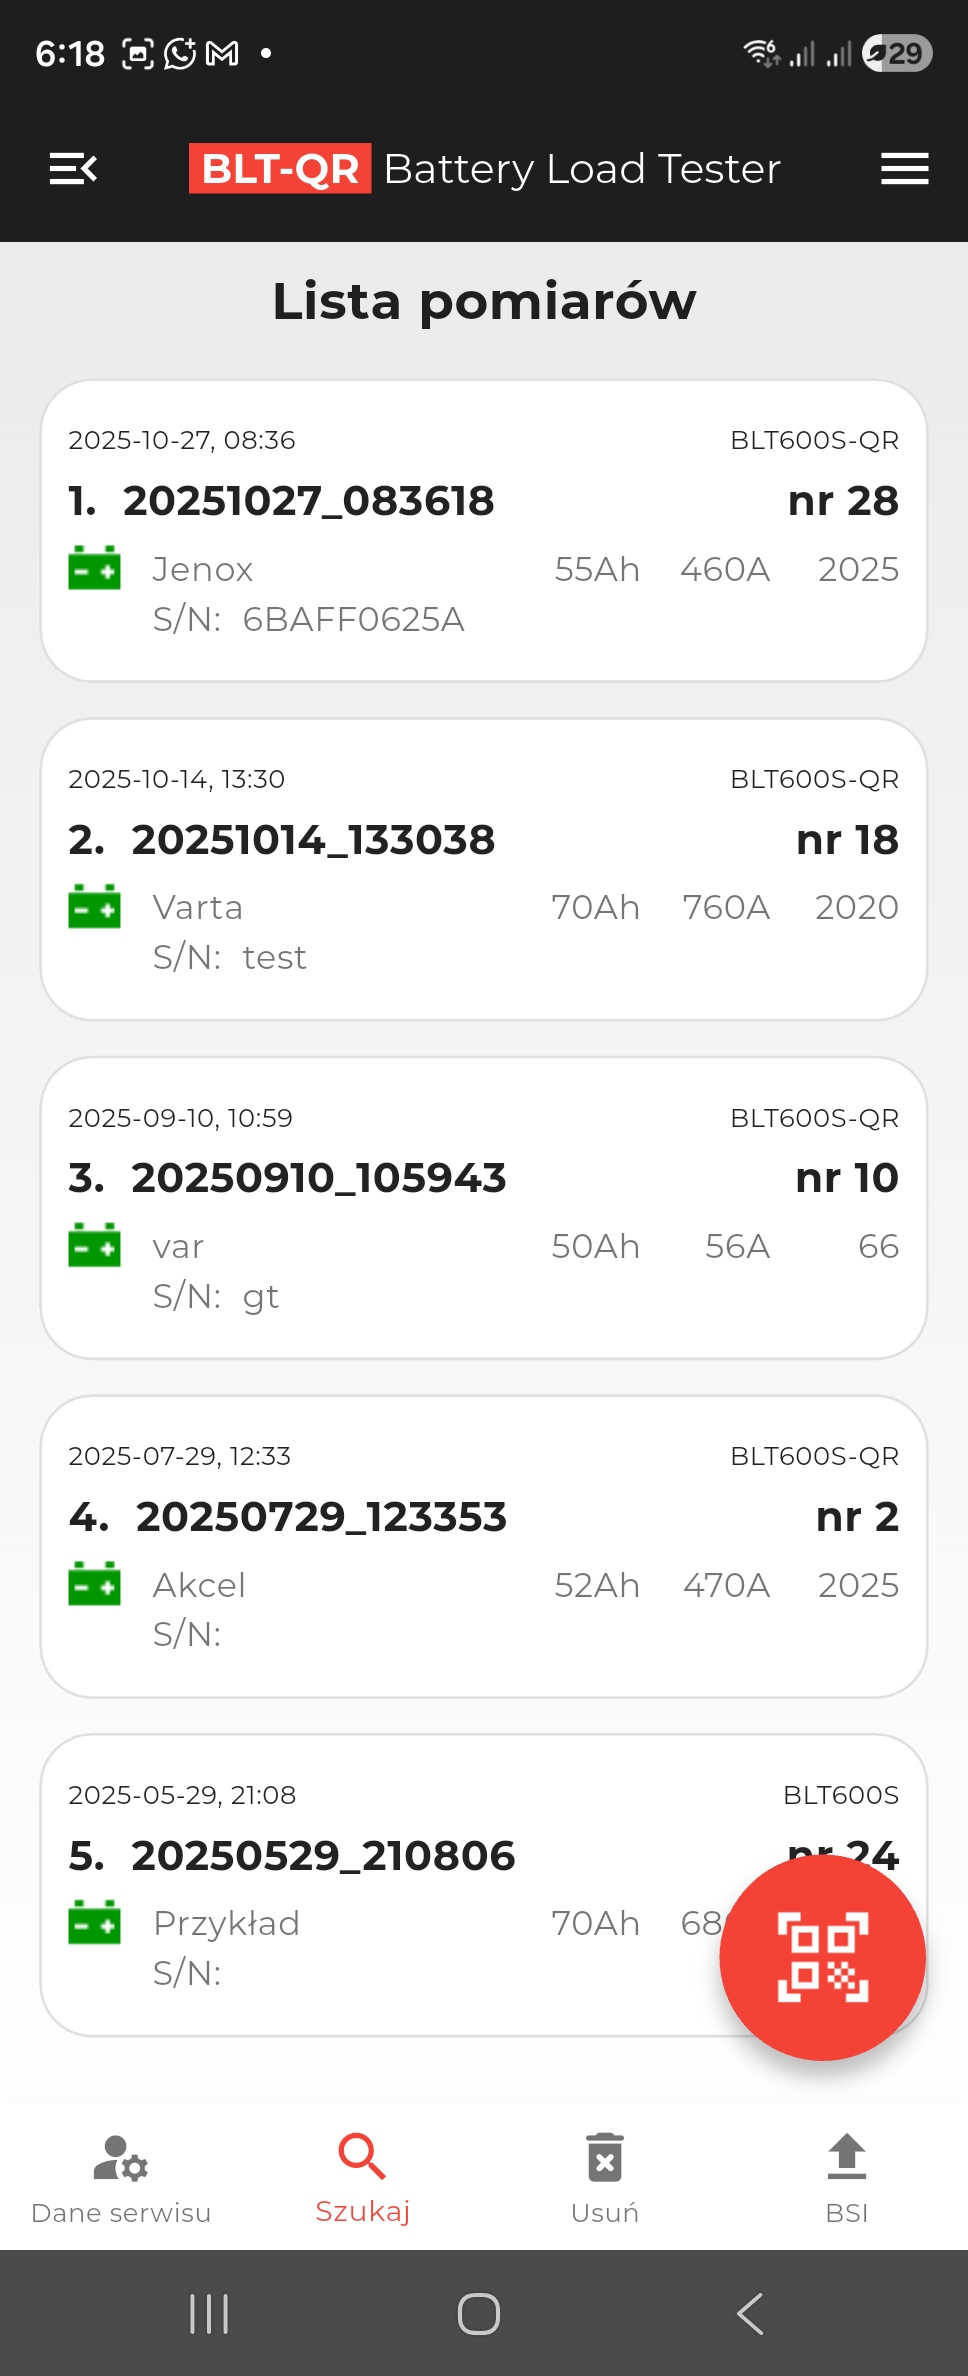The image size is (968, 2376).
Task: Open measurement 20251014_133038
Action: (x=313, y=840)
